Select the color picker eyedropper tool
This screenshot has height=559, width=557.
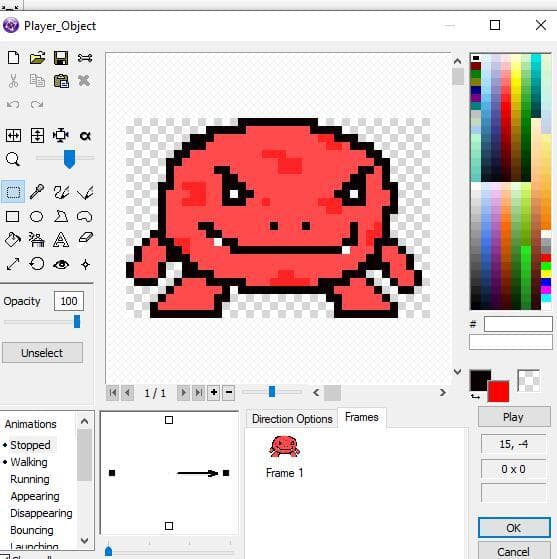(x=37, y=192)
